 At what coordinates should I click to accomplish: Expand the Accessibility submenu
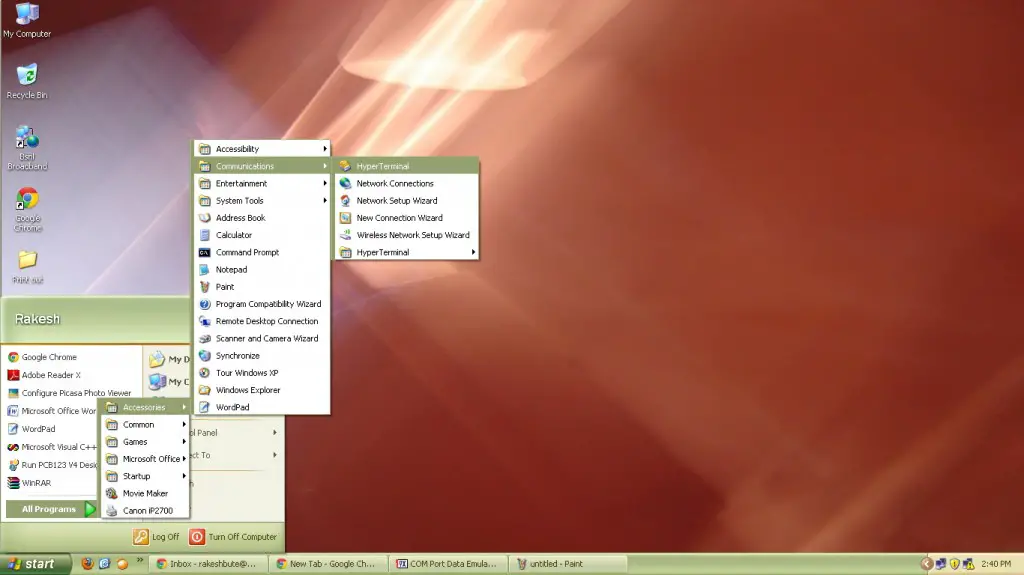(262, 149)
